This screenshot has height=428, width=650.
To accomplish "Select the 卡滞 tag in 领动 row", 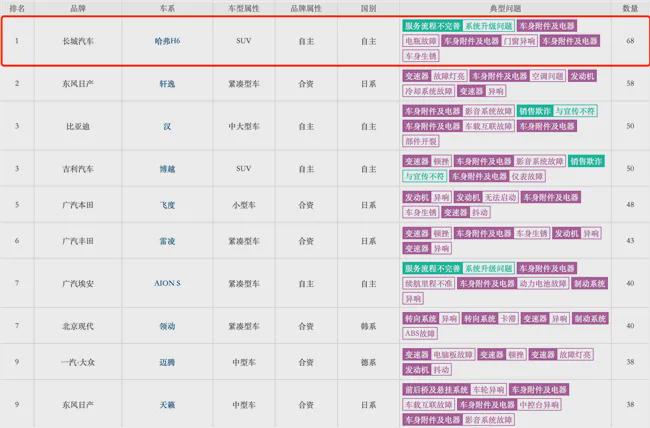I will tap(508, 319).
